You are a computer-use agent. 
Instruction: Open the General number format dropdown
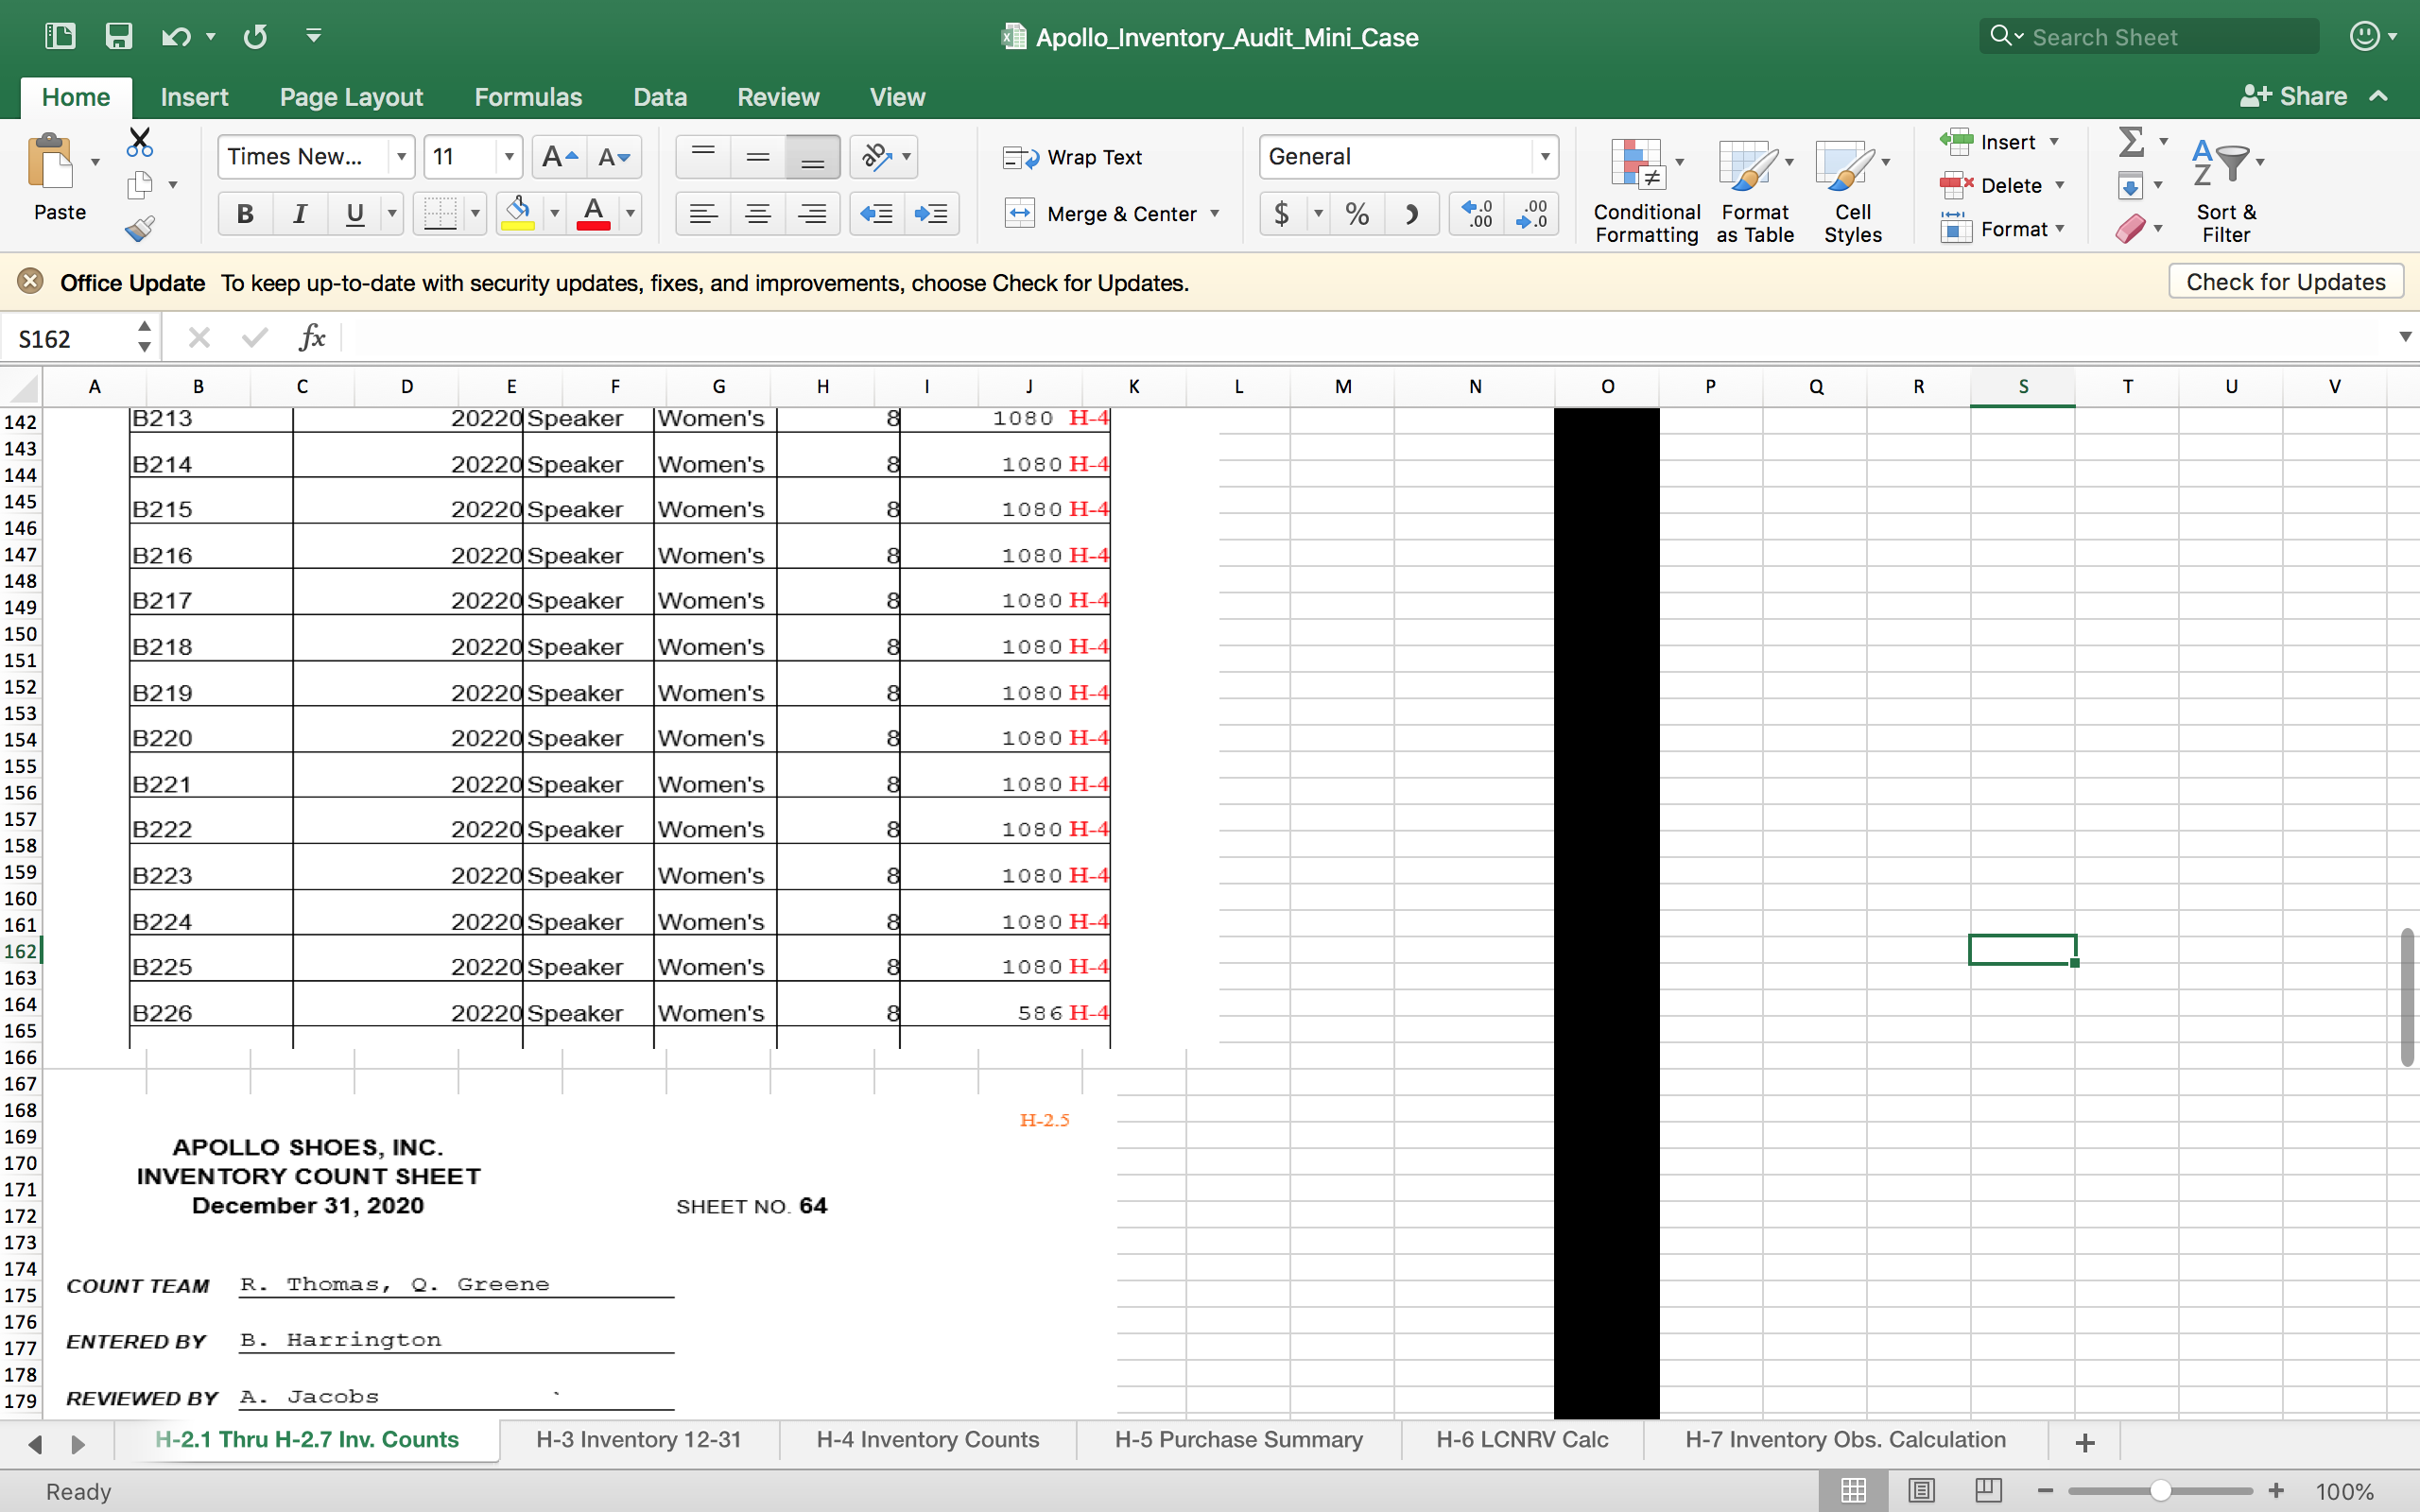[x=1545, y=157]
